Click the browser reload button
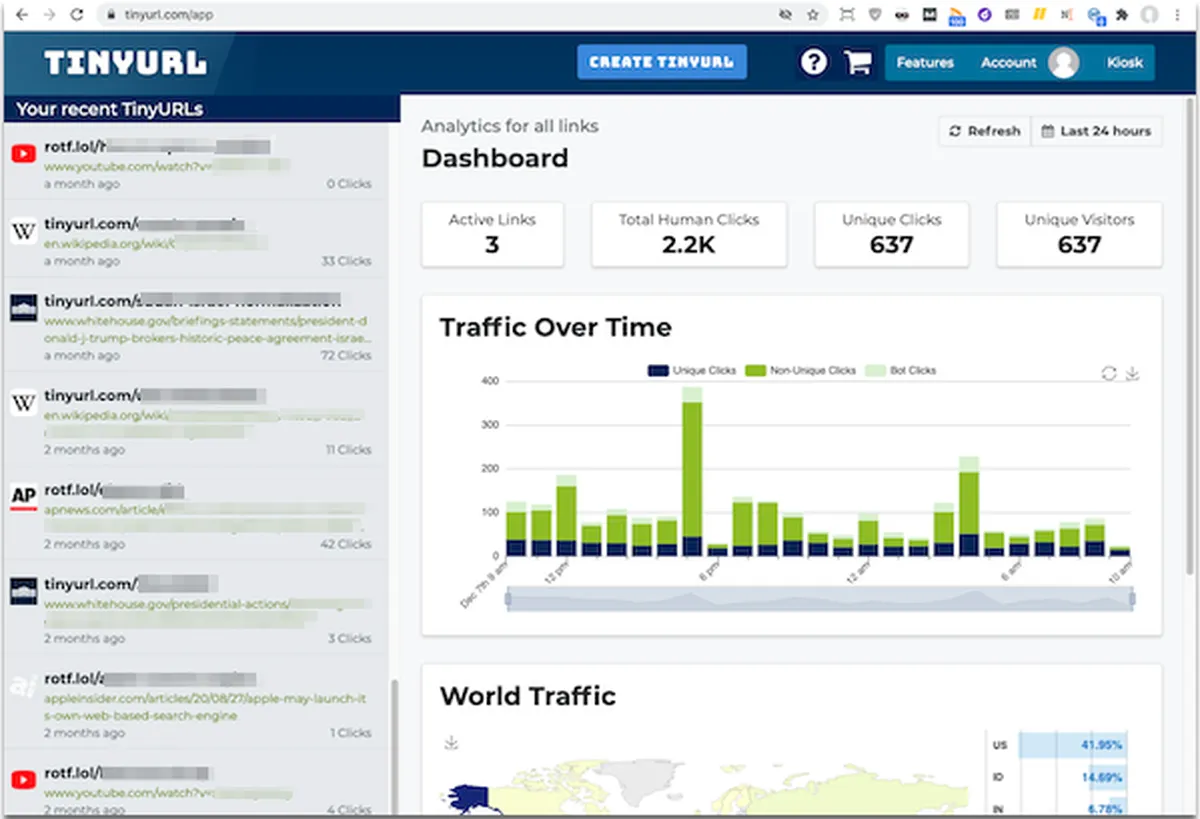The height and width of the screenshot is (819, 1200). pos(77,15)
